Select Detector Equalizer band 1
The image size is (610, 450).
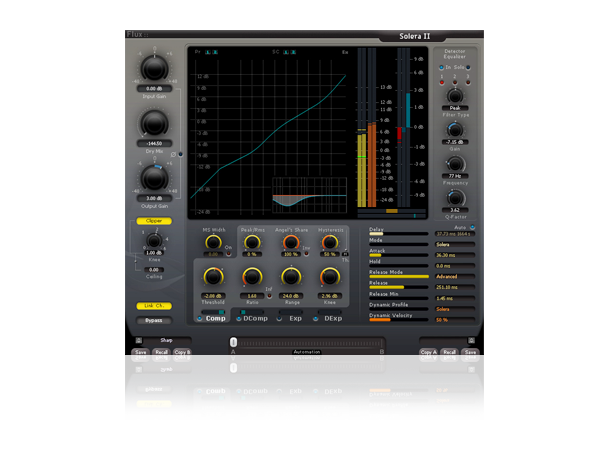tap(442, 82)
